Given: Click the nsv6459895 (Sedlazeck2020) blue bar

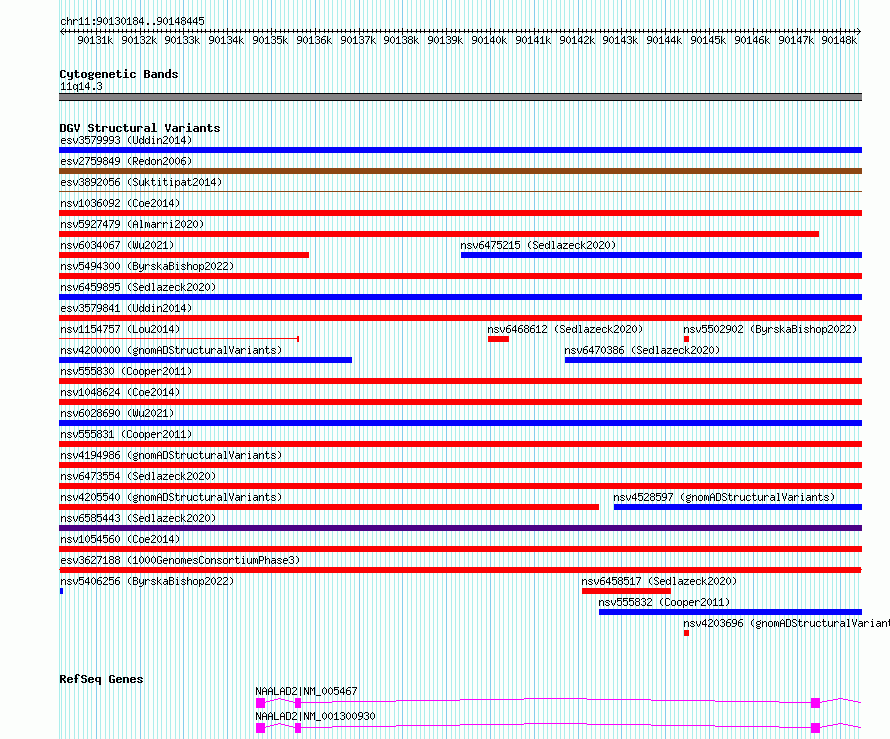Looking at the screenshot, I should pyautogui.click(x=460, y=297).
